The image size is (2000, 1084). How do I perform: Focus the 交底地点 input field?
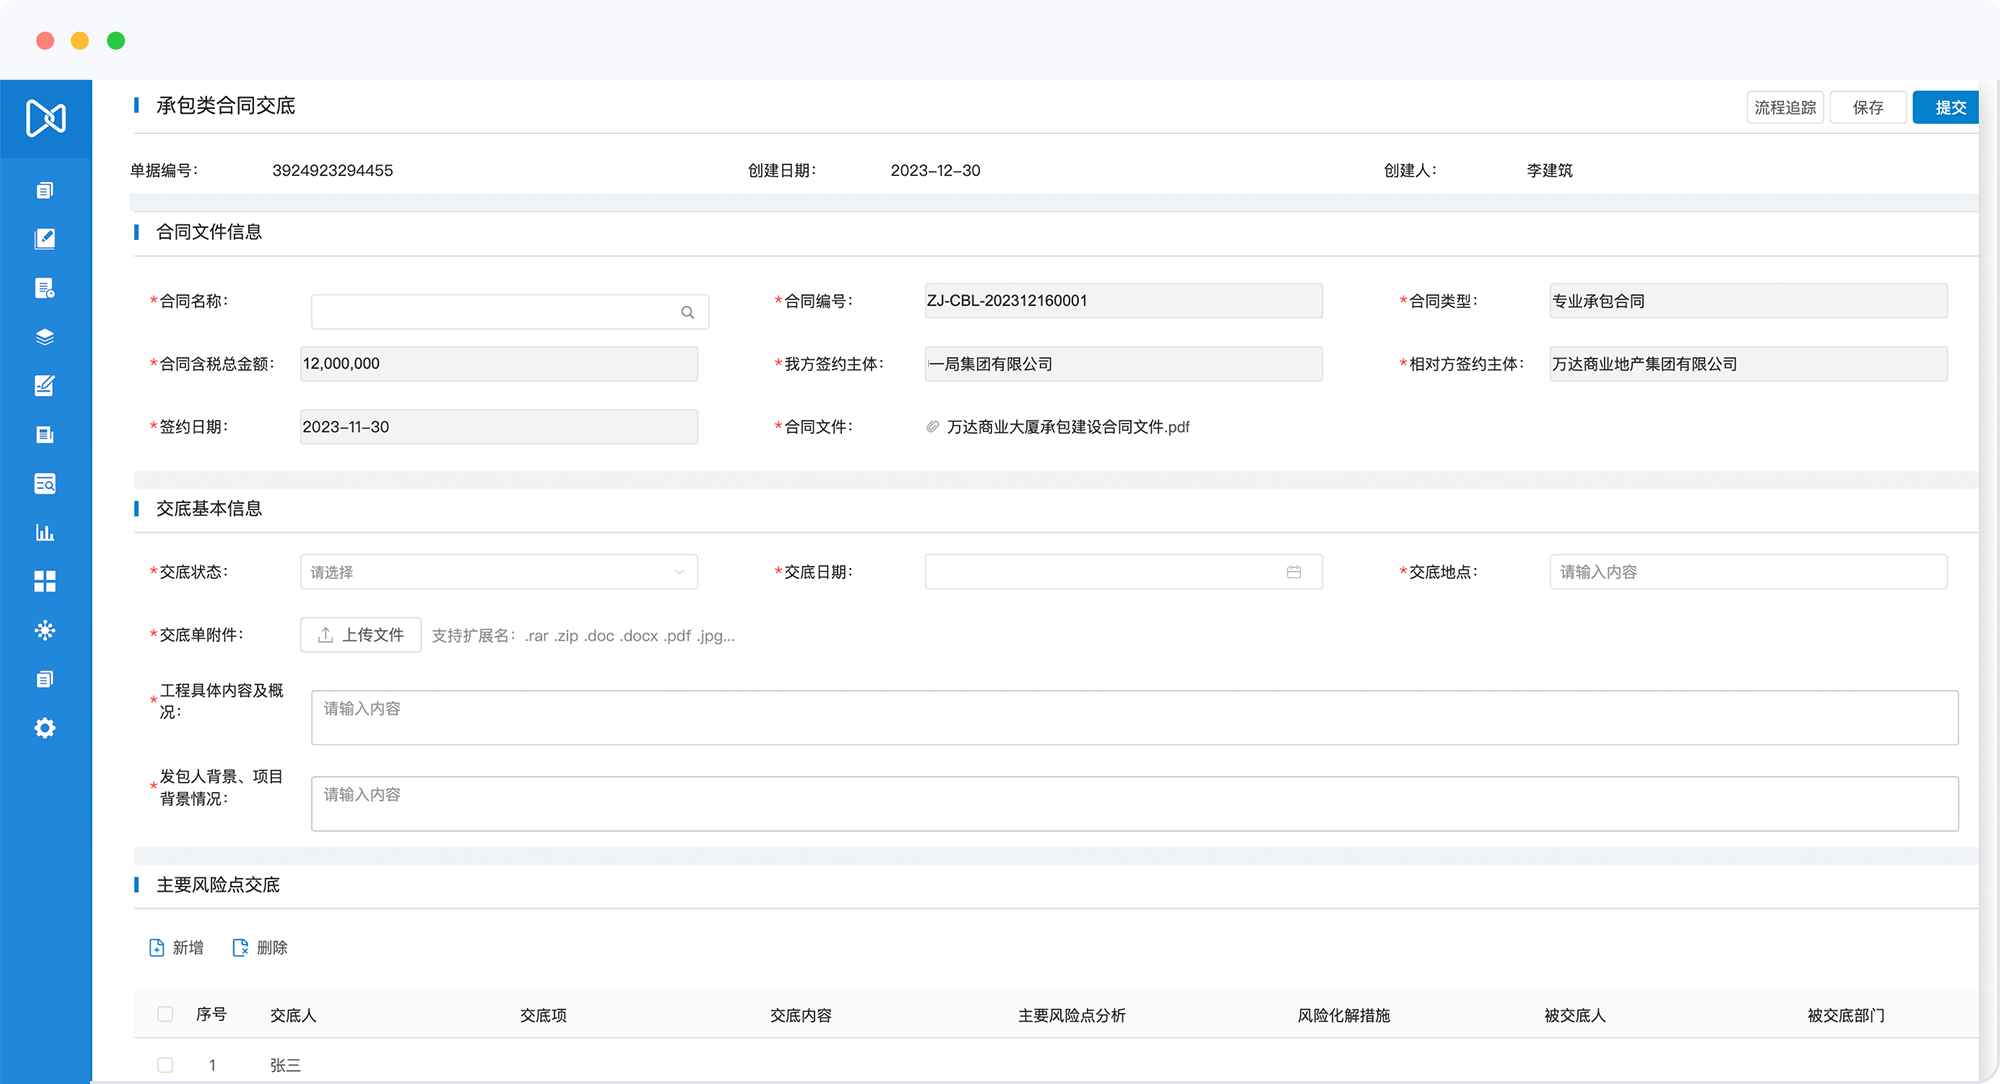[x=1747, y=572]
